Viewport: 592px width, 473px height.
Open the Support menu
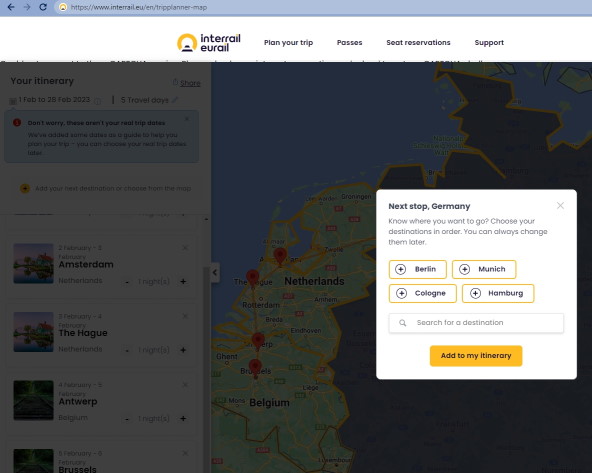[x=489, y=43]
